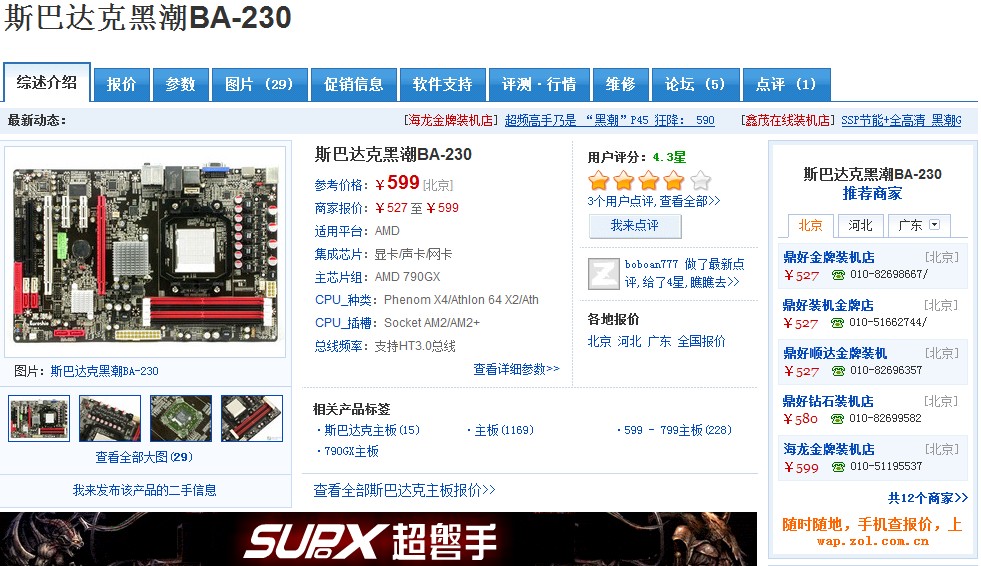Screen dimensions: 981x566
Task: Click phone icon beside 010-82699582
Action: coord(838,418)
